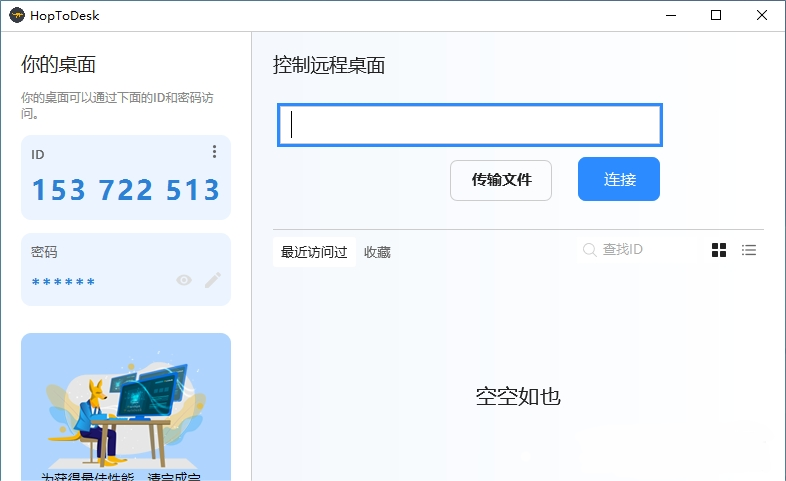The height and width of the screenshot is (481, 786).
Task: Switch the session list to grid view
Action: [719, 250]
